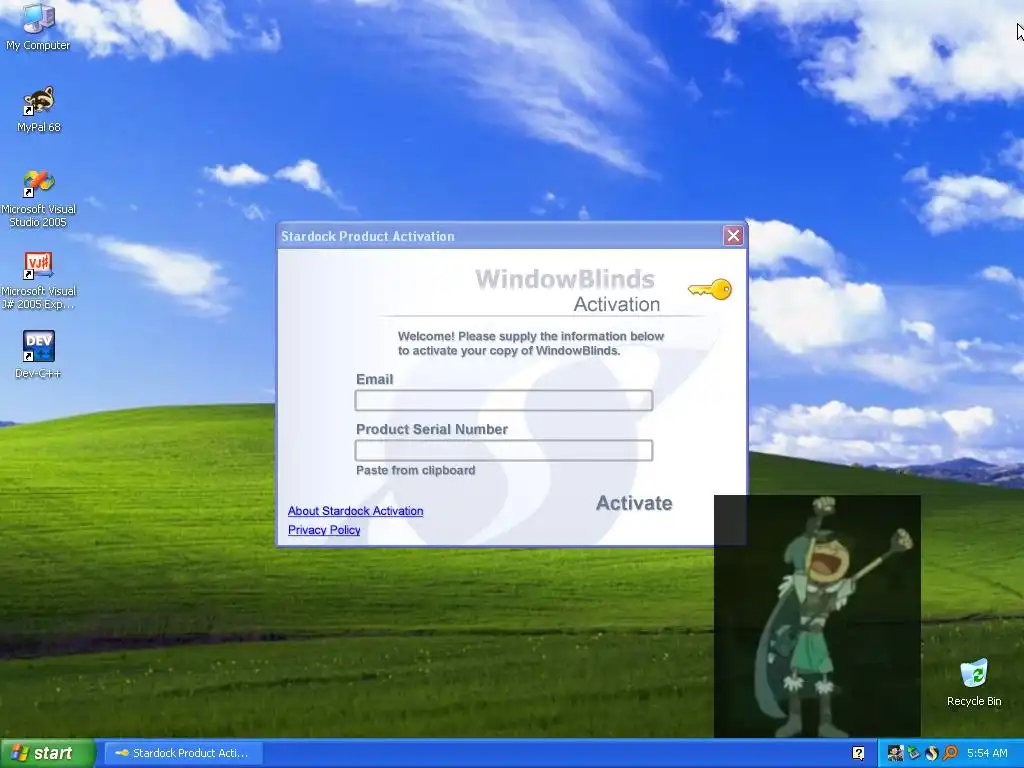This screenshot has width=1024, height=768.
Task: Select the Dev-C++ desktop shortcut
Action: point(39,354)
